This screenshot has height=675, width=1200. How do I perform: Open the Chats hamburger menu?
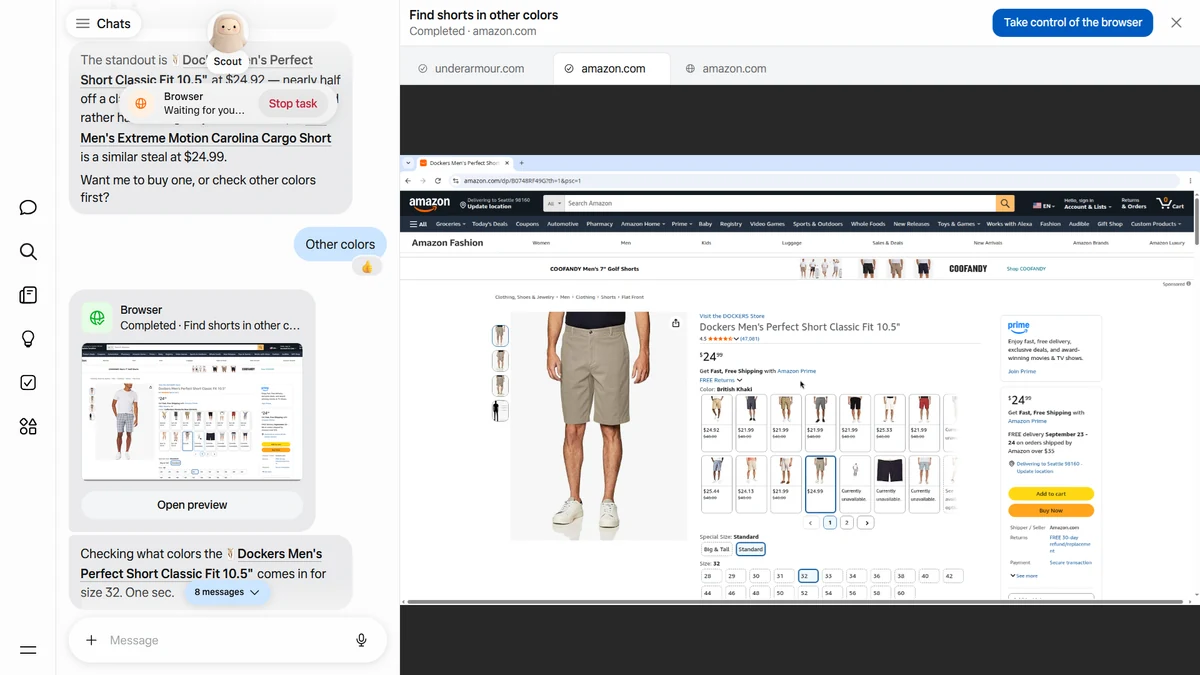pos(83,24)
